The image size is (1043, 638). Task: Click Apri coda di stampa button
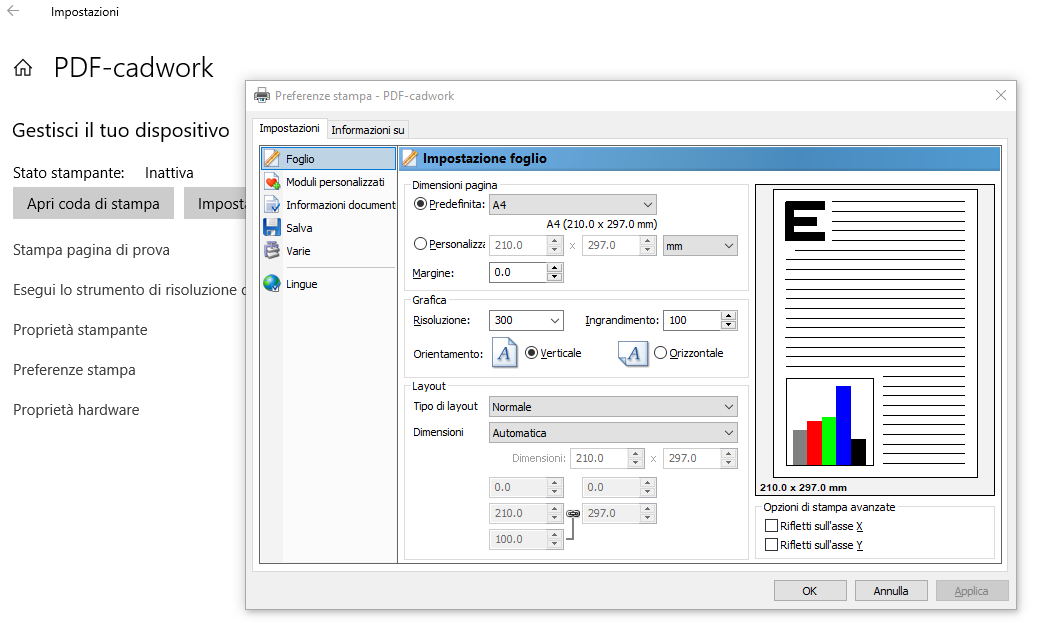93,204
